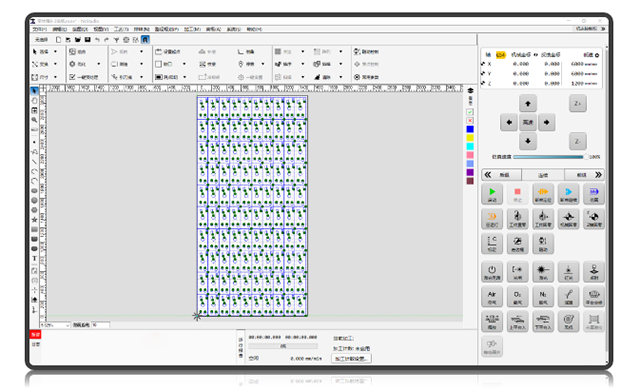The image size is (640, 391).
Task: Select the blue layer color swatch
Action: pyautogui.click(x=470, y=129)
